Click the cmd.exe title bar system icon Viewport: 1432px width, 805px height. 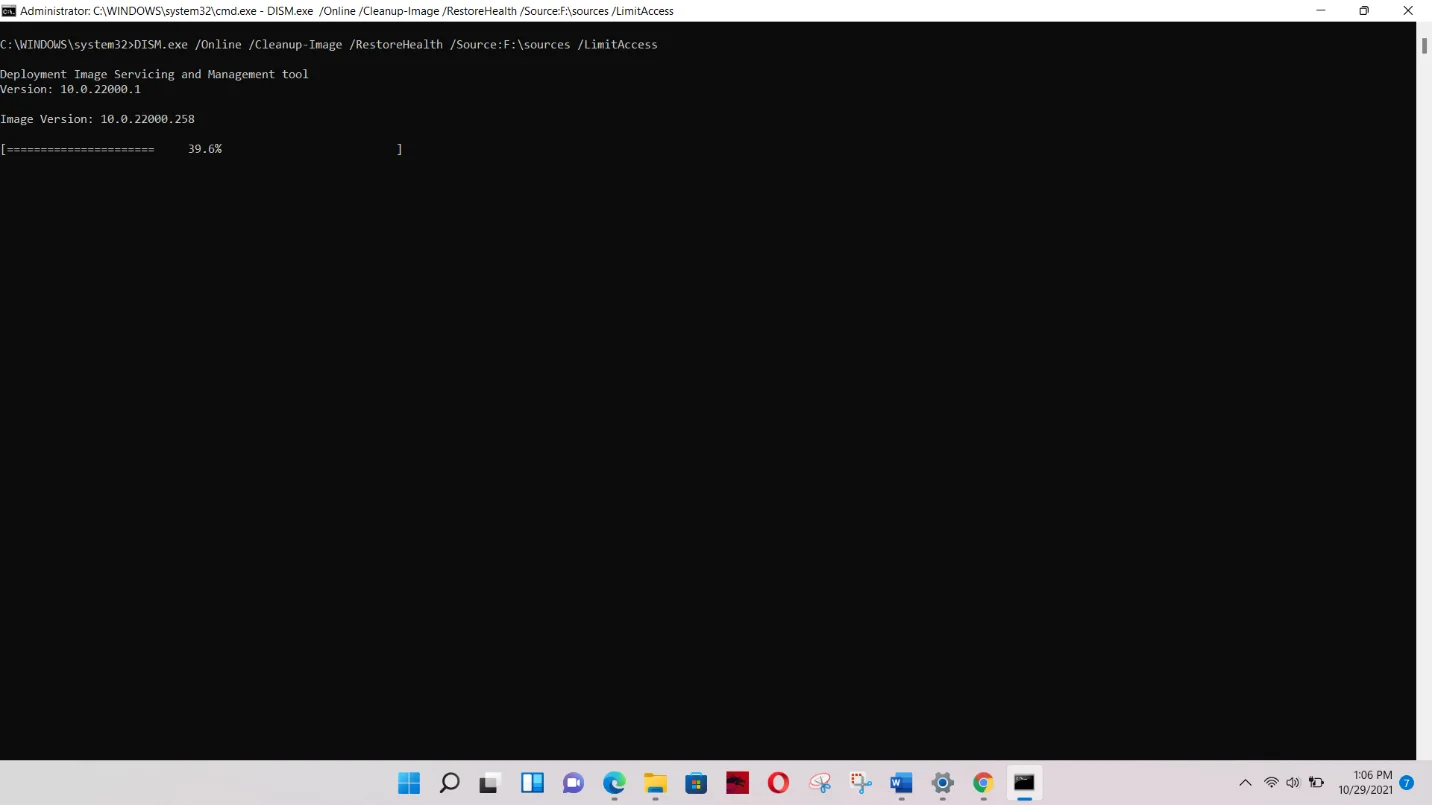click(x=8, y=11)
